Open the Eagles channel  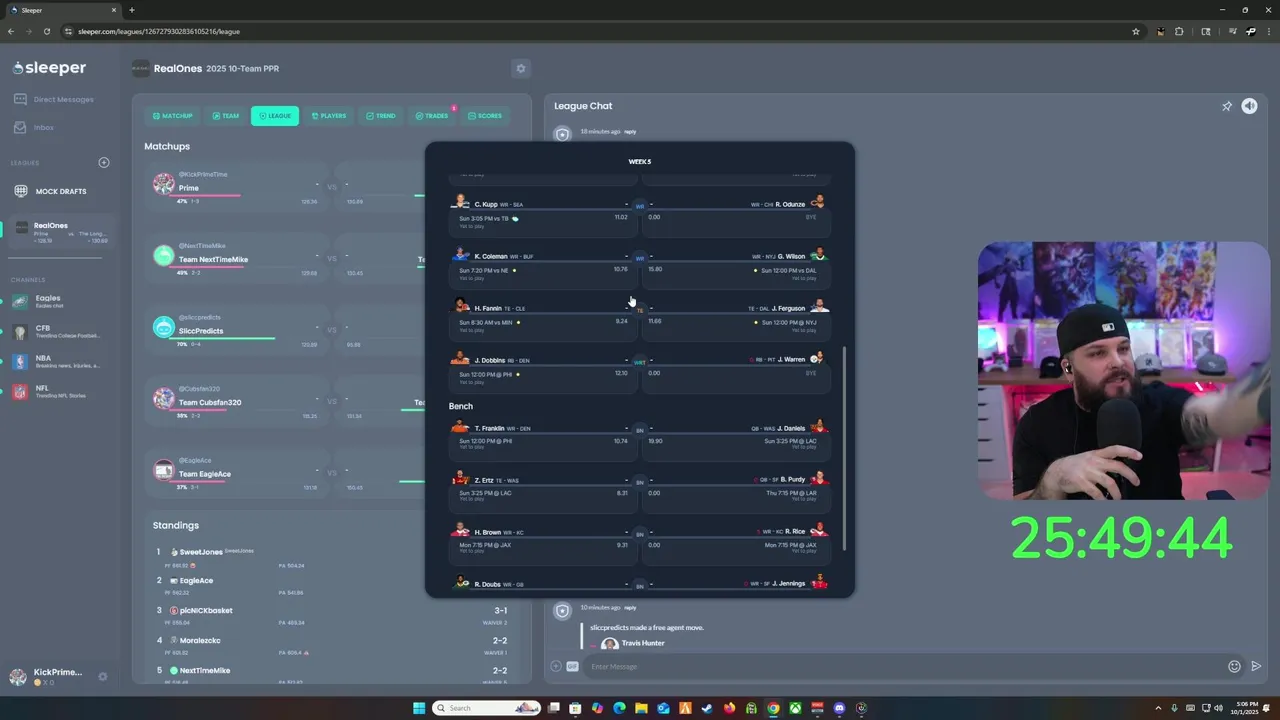tap(55, 301)
